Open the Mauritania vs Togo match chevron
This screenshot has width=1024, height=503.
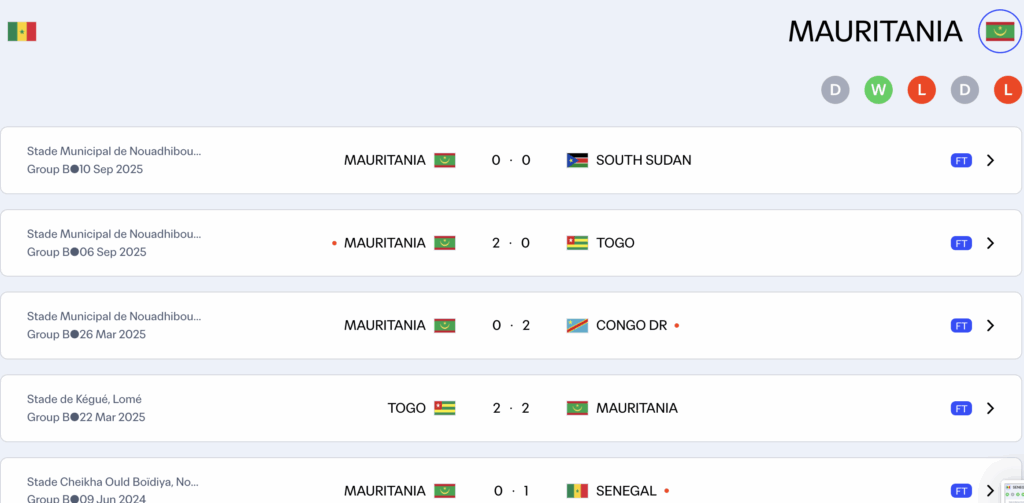(x=990, y=243)
